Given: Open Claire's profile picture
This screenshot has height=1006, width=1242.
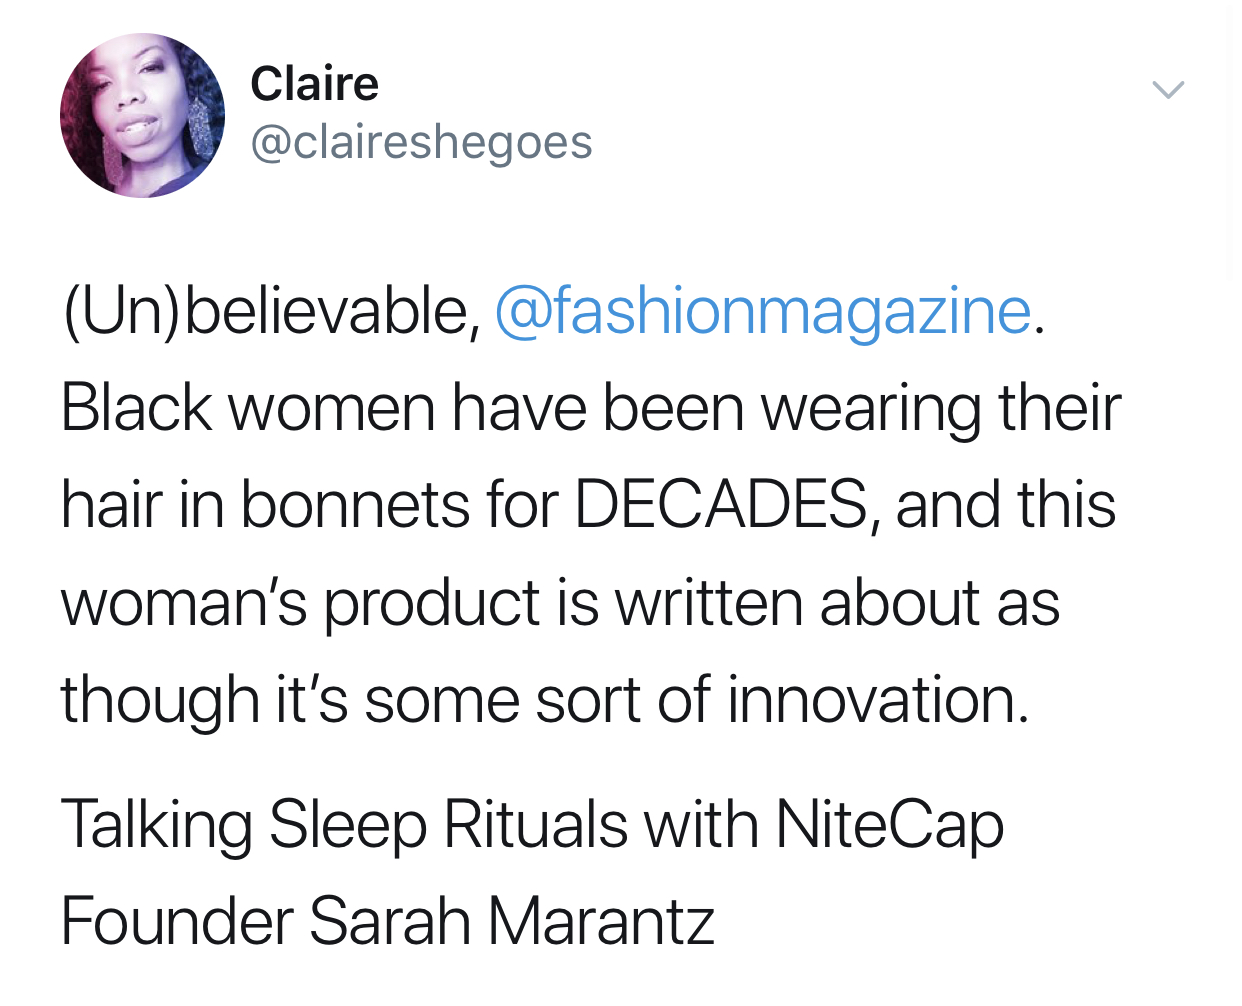Looking at the screenshot, I should tap(142, 116).
